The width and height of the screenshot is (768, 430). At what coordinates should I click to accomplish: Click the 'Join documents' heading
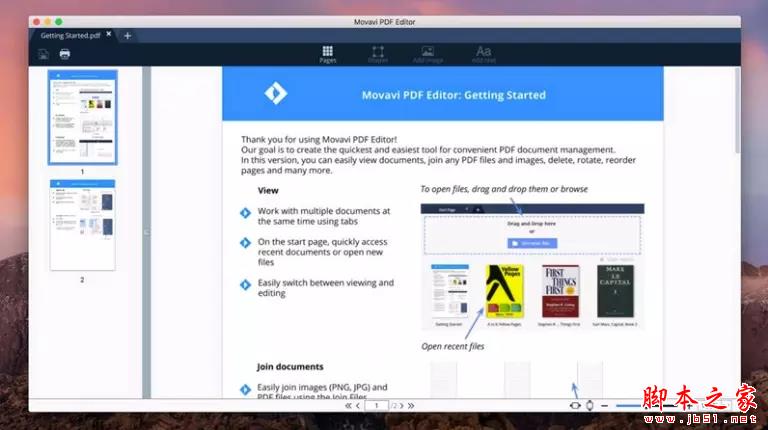pyautogui.click(x=290, y=366)
